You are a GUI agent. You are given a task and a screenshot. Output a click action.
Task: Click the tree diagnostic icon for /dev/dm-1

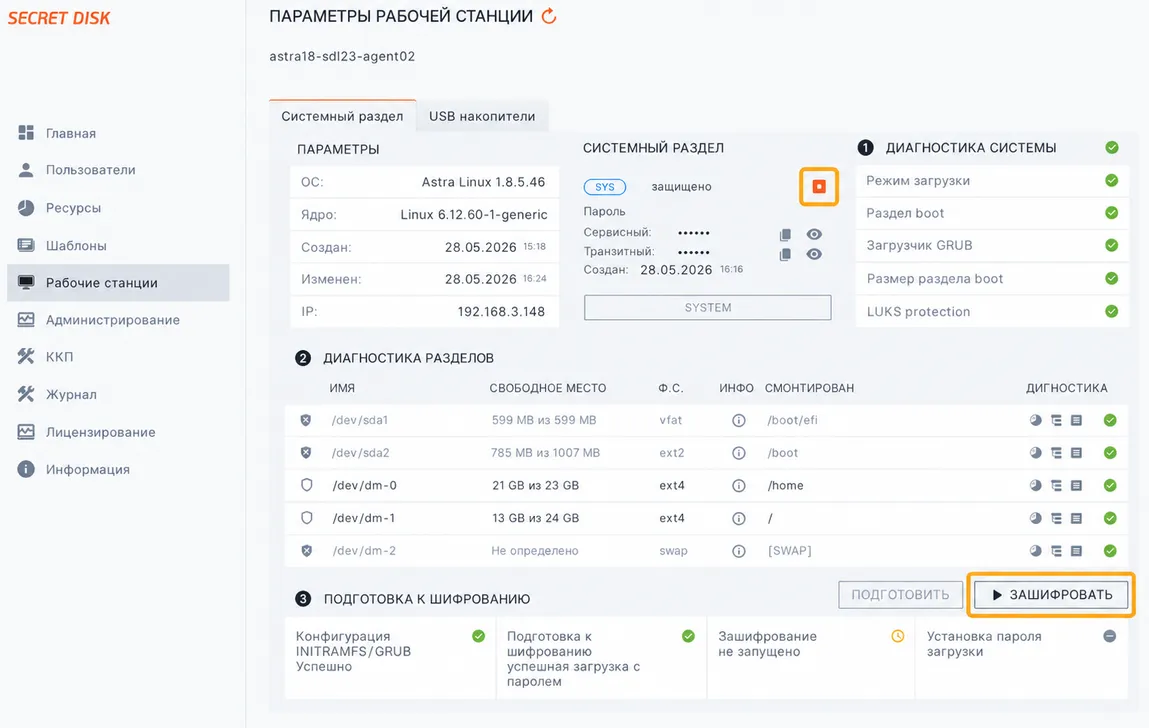(x=1056, y=518)
